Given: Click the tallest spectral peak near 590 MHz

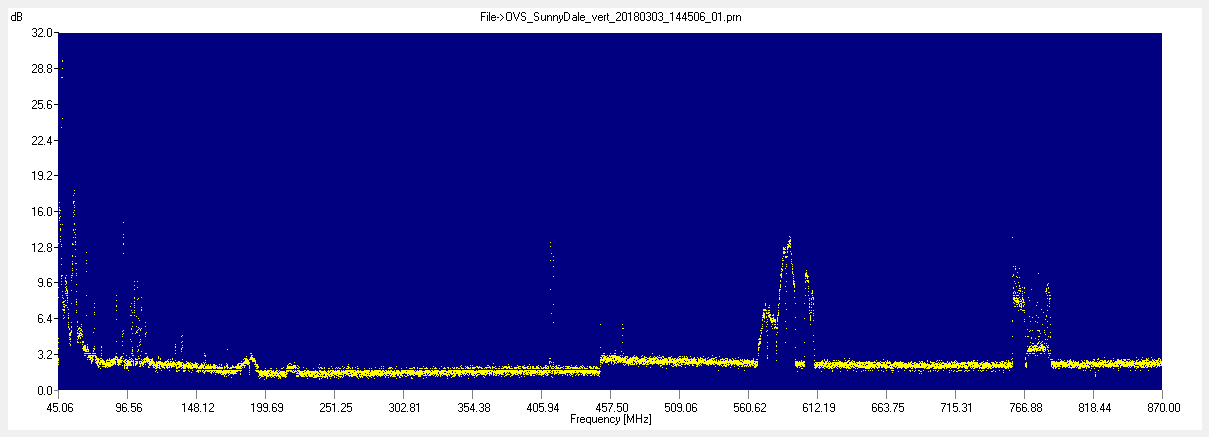Looking at the screenshot, I should coord(789,242).
